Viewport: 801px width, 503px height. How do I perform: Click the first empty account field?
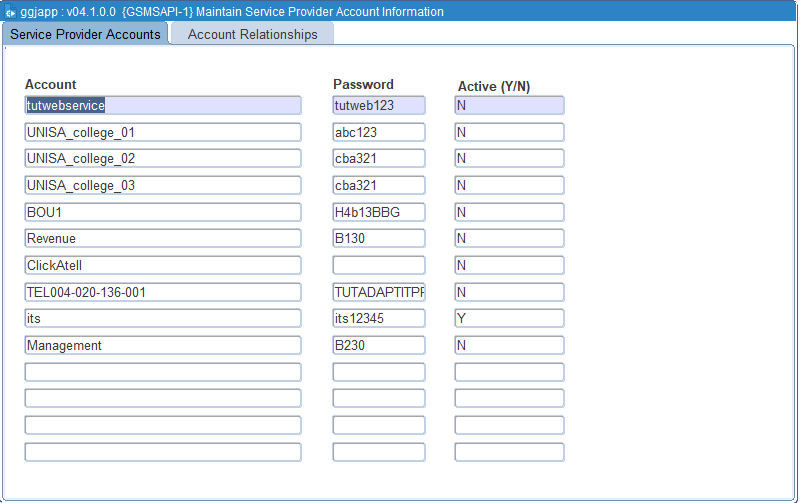click(162, 372)
